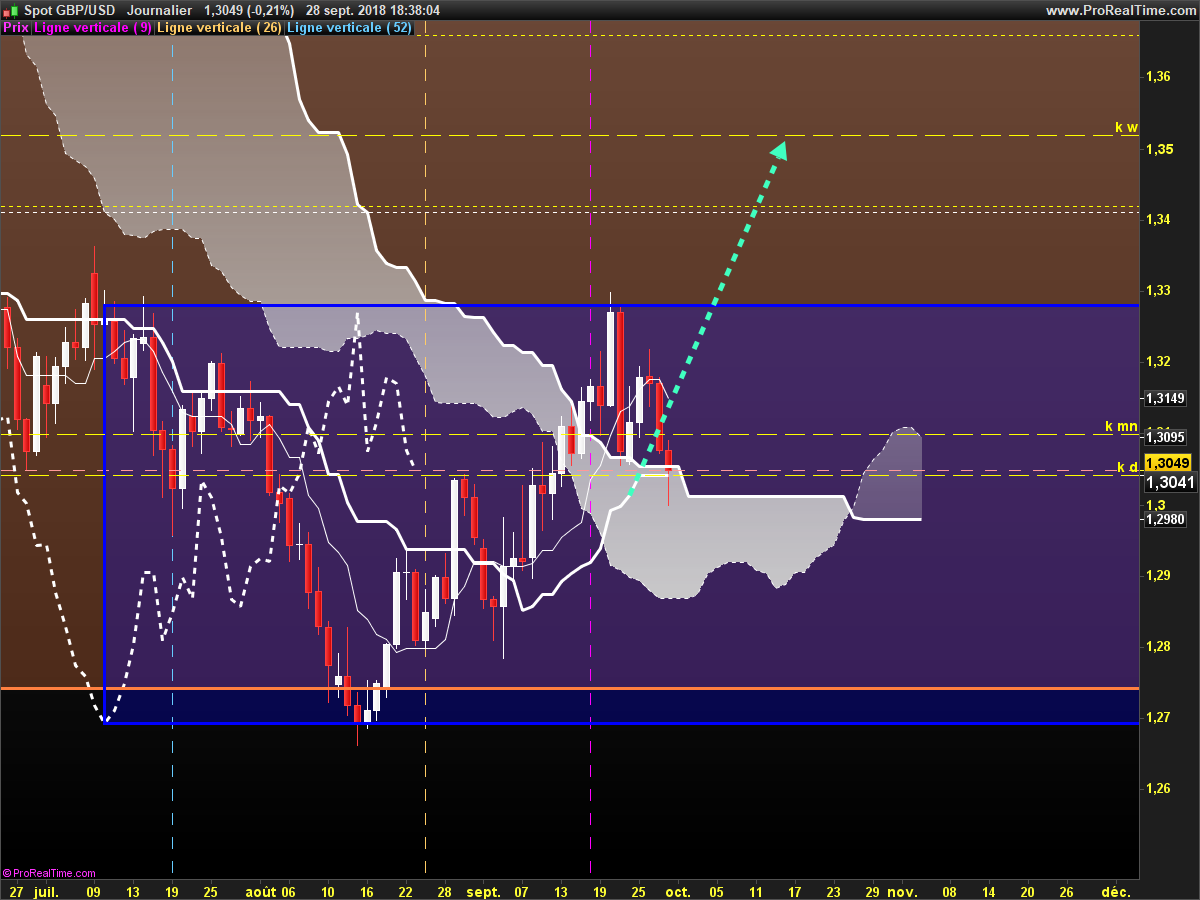Click the Prix indicator label
This screenshot has height=900, width=1200.
click(x=15, y=28)
